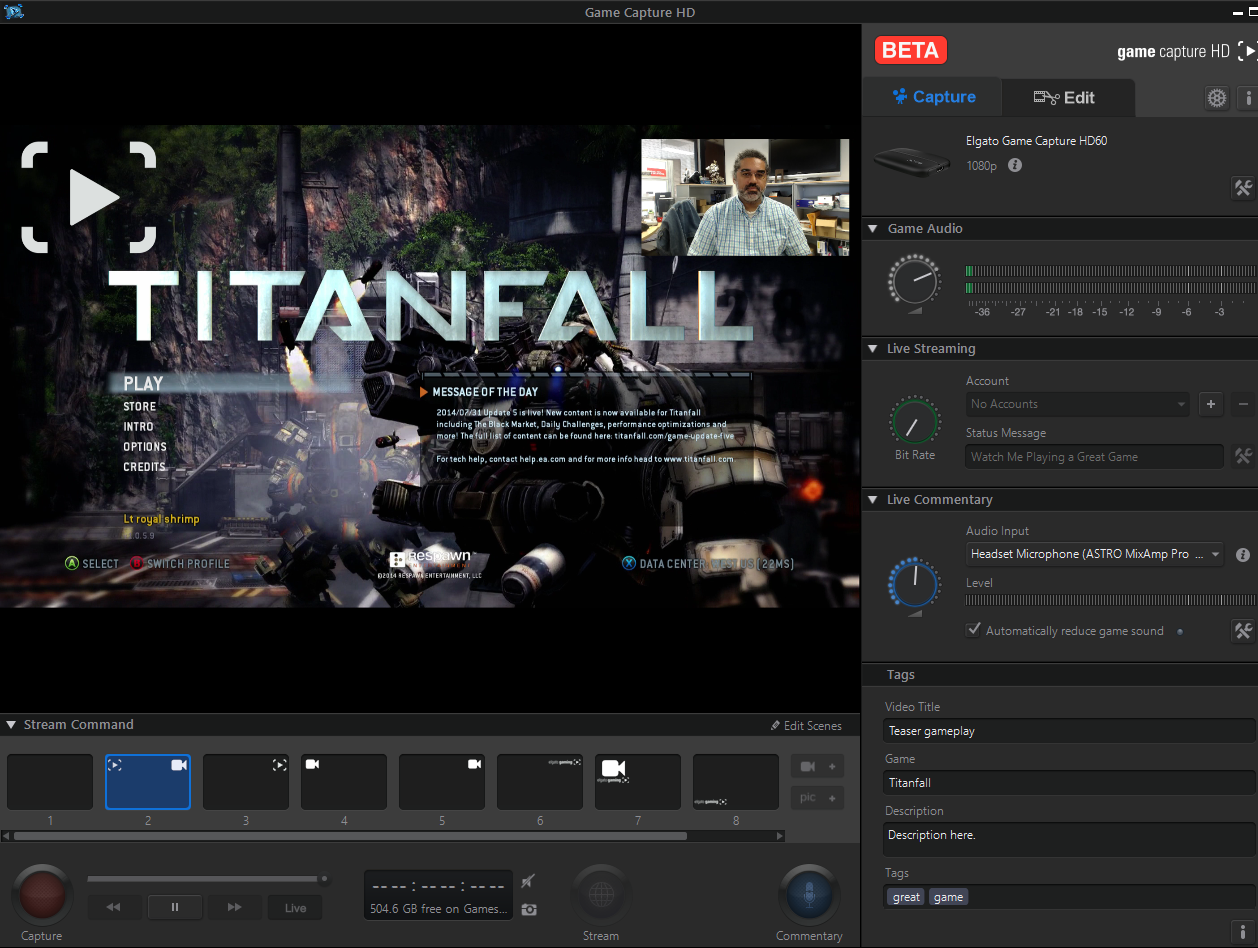Open the Headset Microphone audio input dropdown
Viewport: 1258px width, 948px height.
(1095, 554)
